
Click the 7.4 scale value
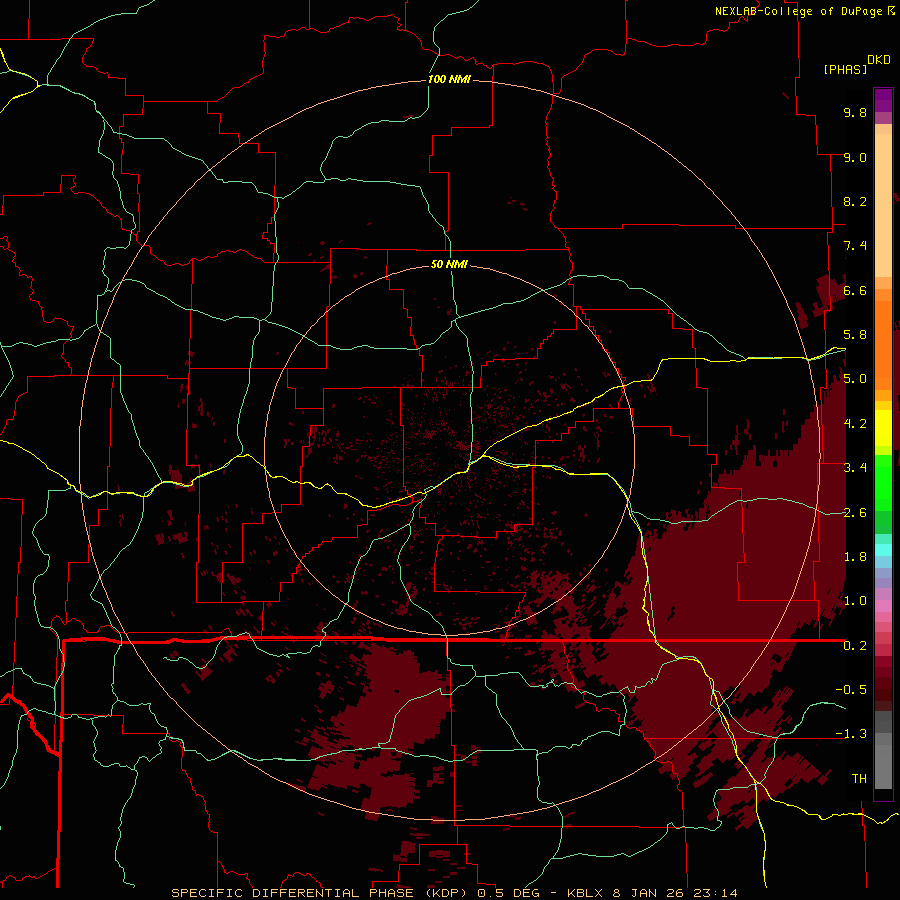(855, 246)
